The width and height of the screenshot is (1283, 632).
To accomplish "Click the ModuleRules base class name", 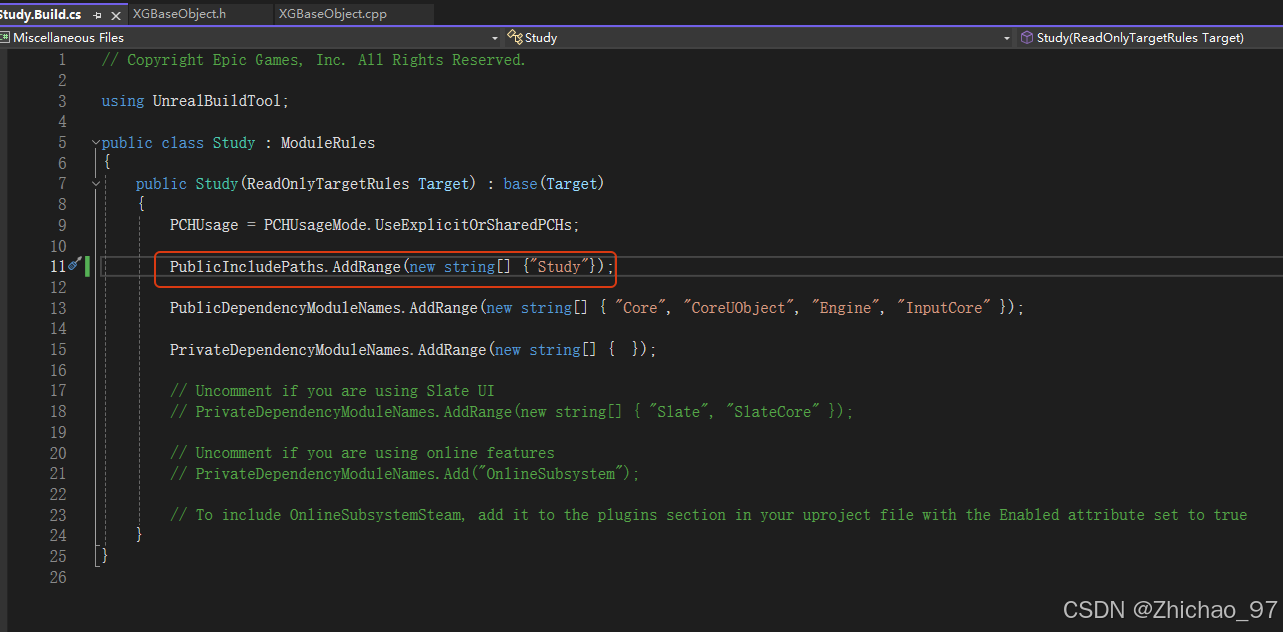I will (x=327, y=143).
